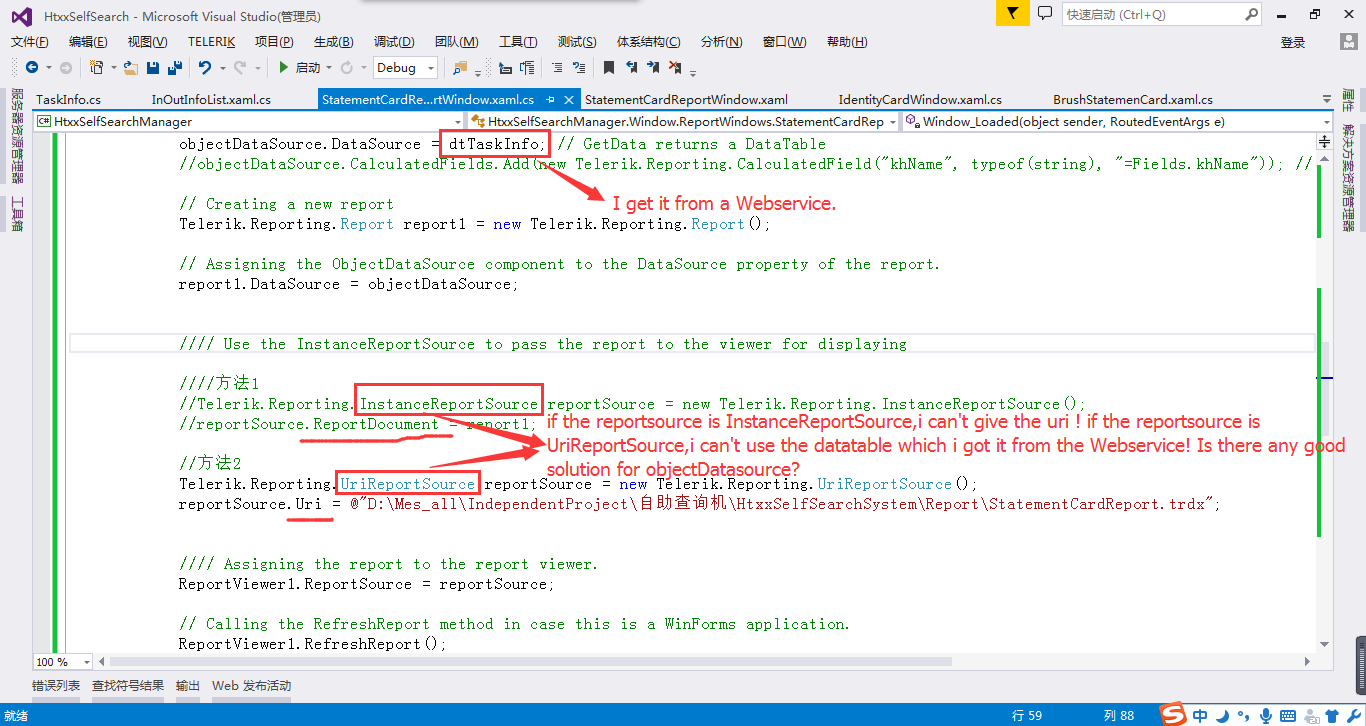
Task: Click the 快速启动 (Ctrl+Q) search box
Action: point(1162,14)
